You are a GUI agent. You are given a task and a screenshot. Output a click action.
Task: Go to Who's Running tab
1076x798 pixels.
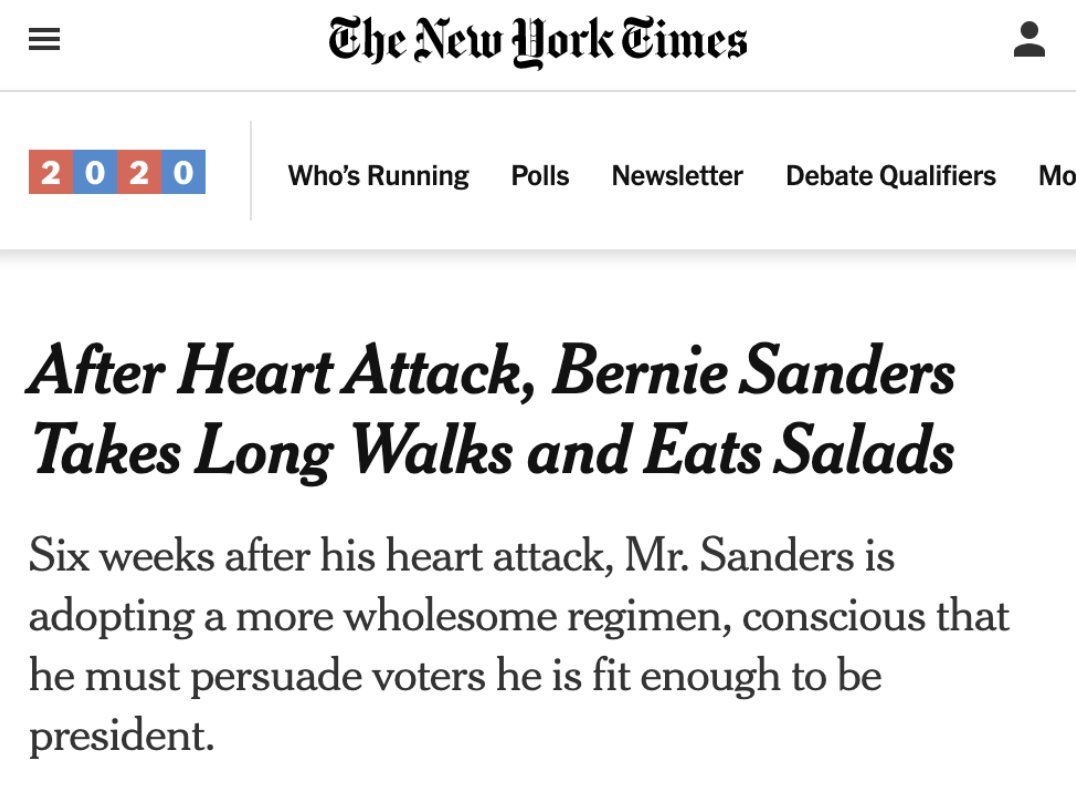(x=378, y=176)
